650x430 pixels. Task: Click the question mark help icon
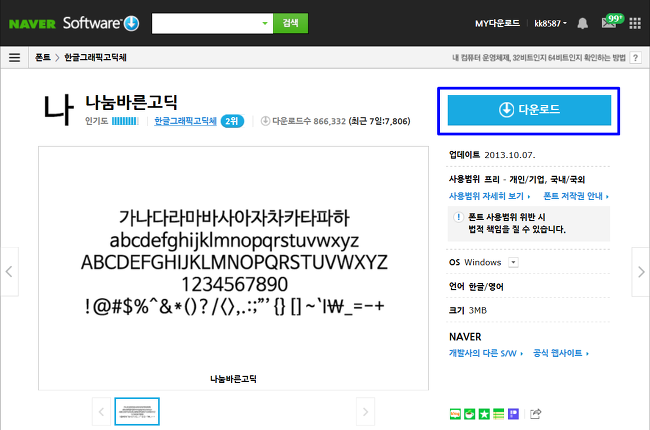(x=635, y=58)
